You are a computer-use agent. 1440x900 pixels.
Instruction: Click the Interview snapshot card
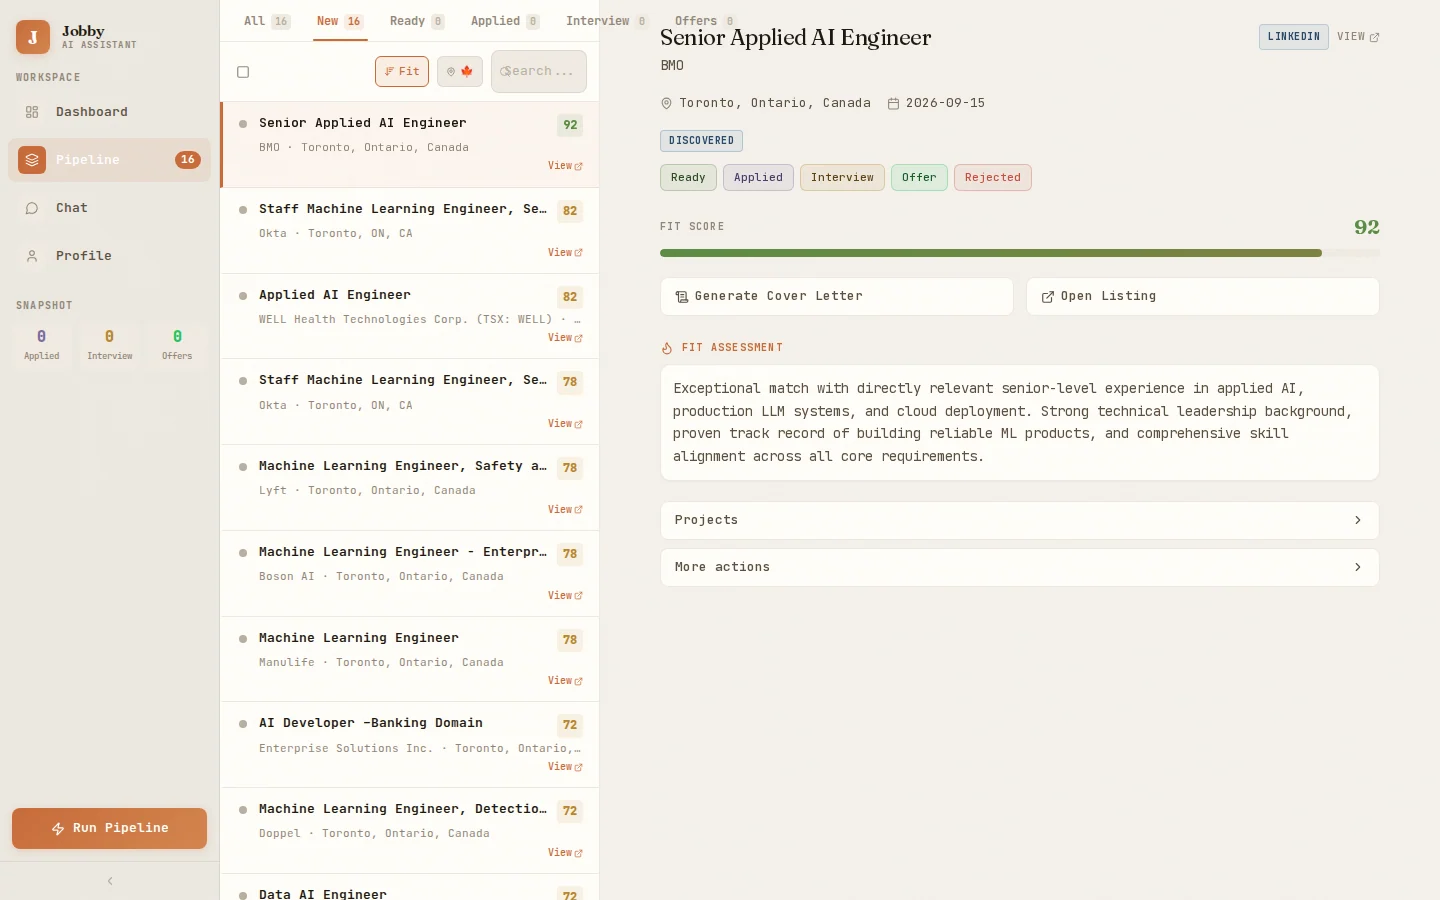tap(110, 344)
